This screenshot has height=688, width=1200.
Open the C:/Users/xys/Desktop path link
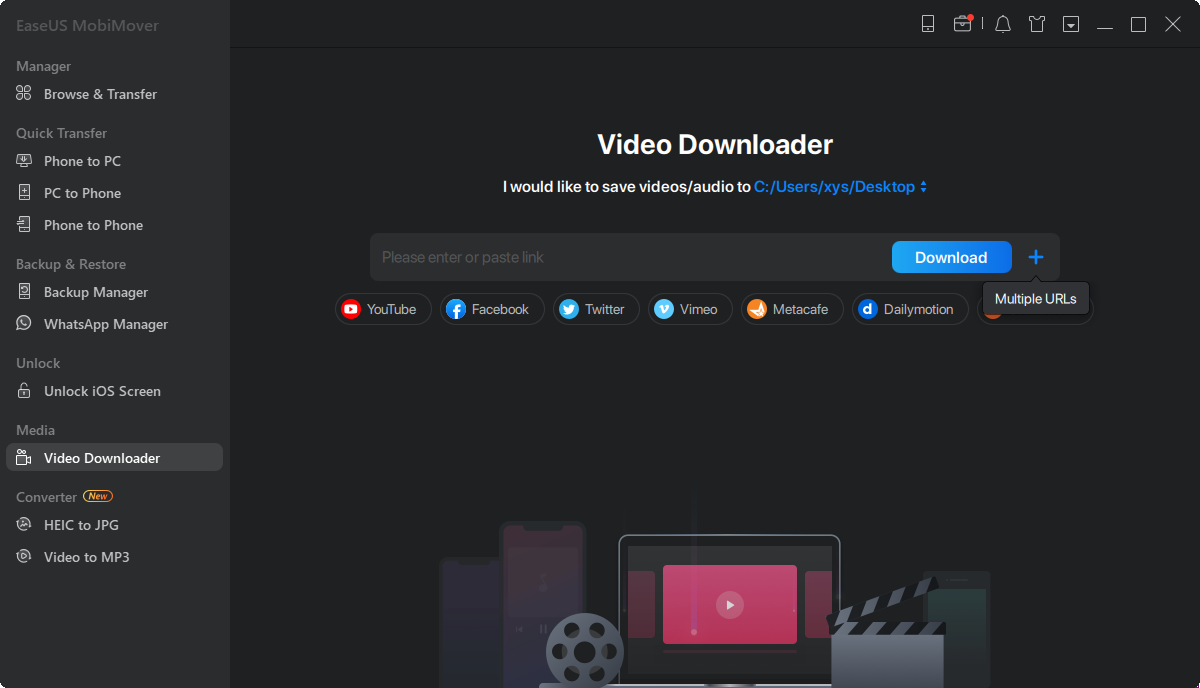tap(834, 187)
